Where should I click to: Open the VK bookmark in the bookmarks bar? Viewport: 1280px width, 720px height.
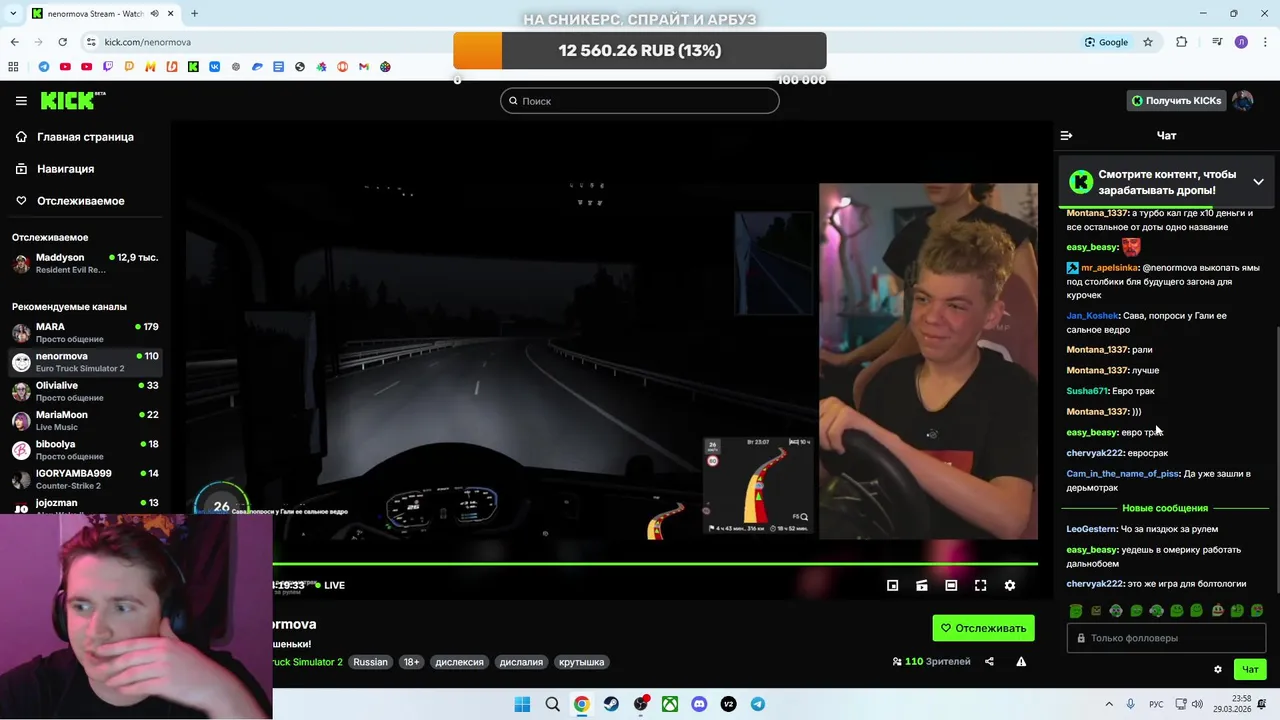(214, 67)
